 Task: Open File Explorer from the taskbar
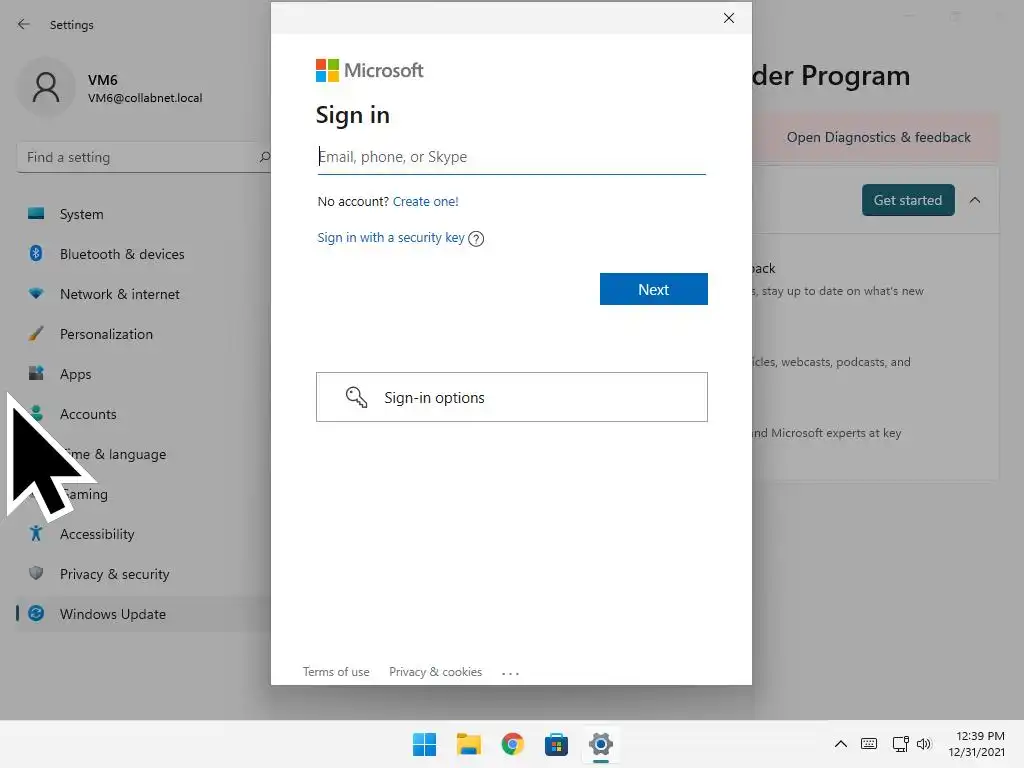468,744
